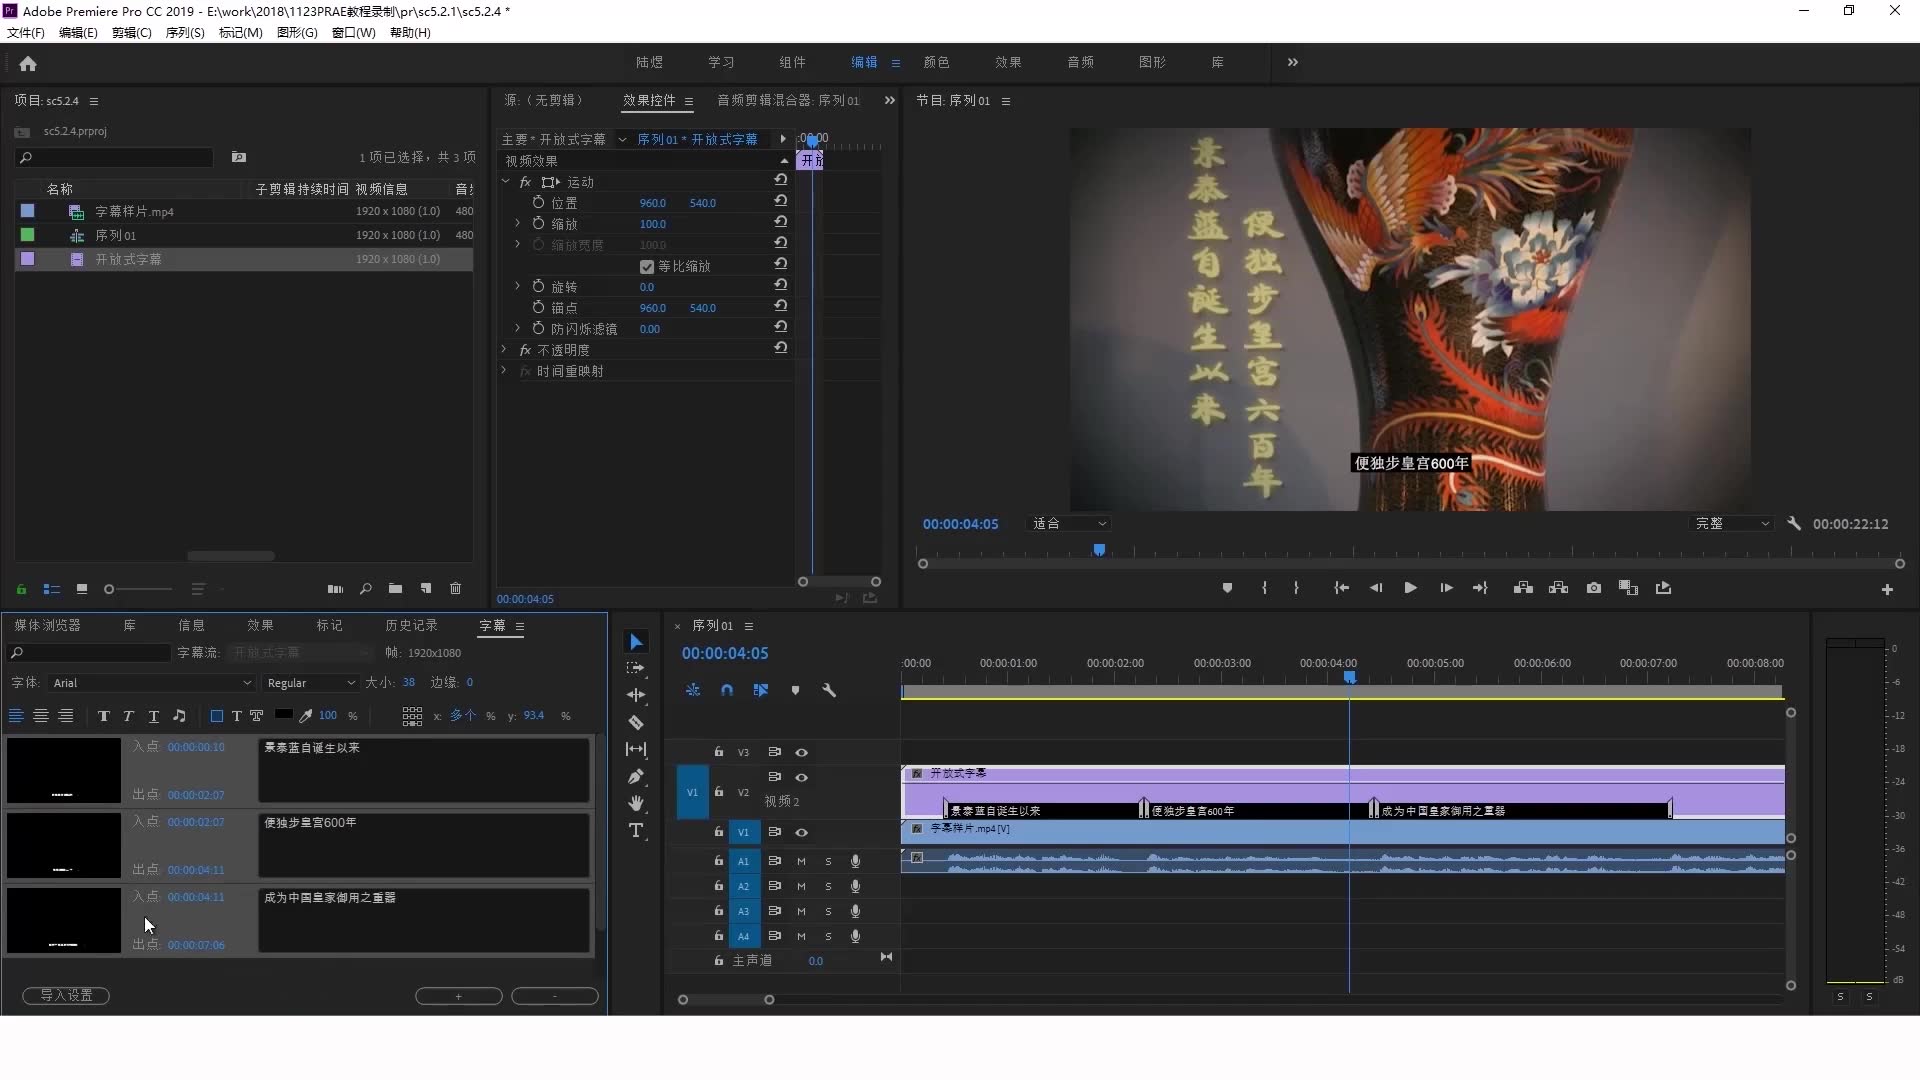
Task: Select the Hand tool
Action: pos(637,803)
